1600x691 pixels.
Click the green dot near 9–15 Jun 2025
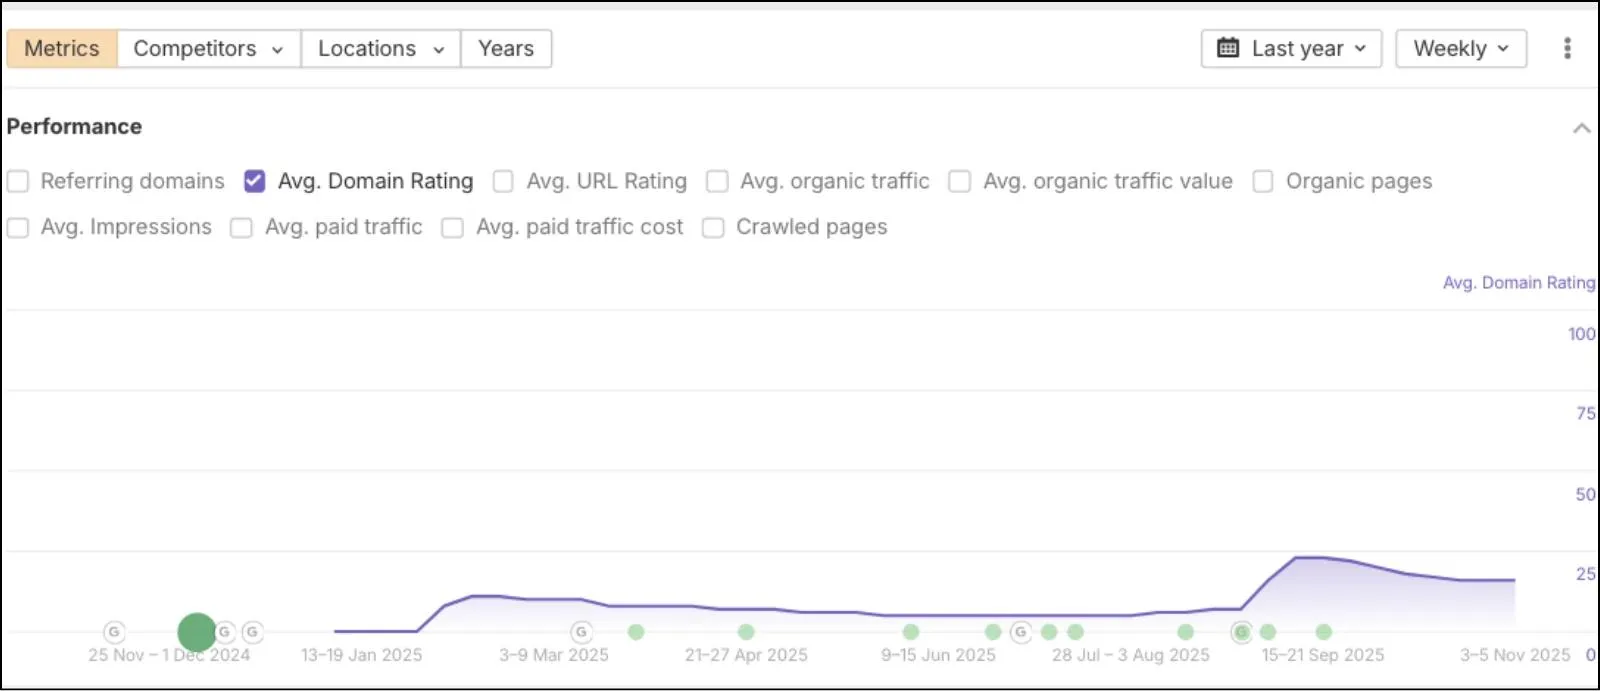[x=911, y=632]
